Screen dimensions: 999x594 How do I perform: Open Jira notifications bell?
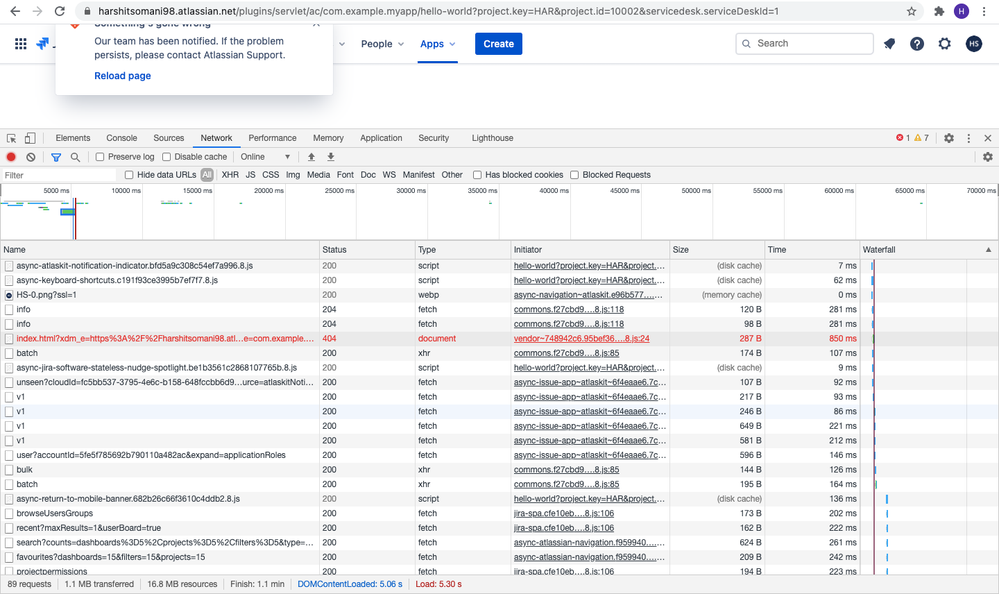click(889, 44)
